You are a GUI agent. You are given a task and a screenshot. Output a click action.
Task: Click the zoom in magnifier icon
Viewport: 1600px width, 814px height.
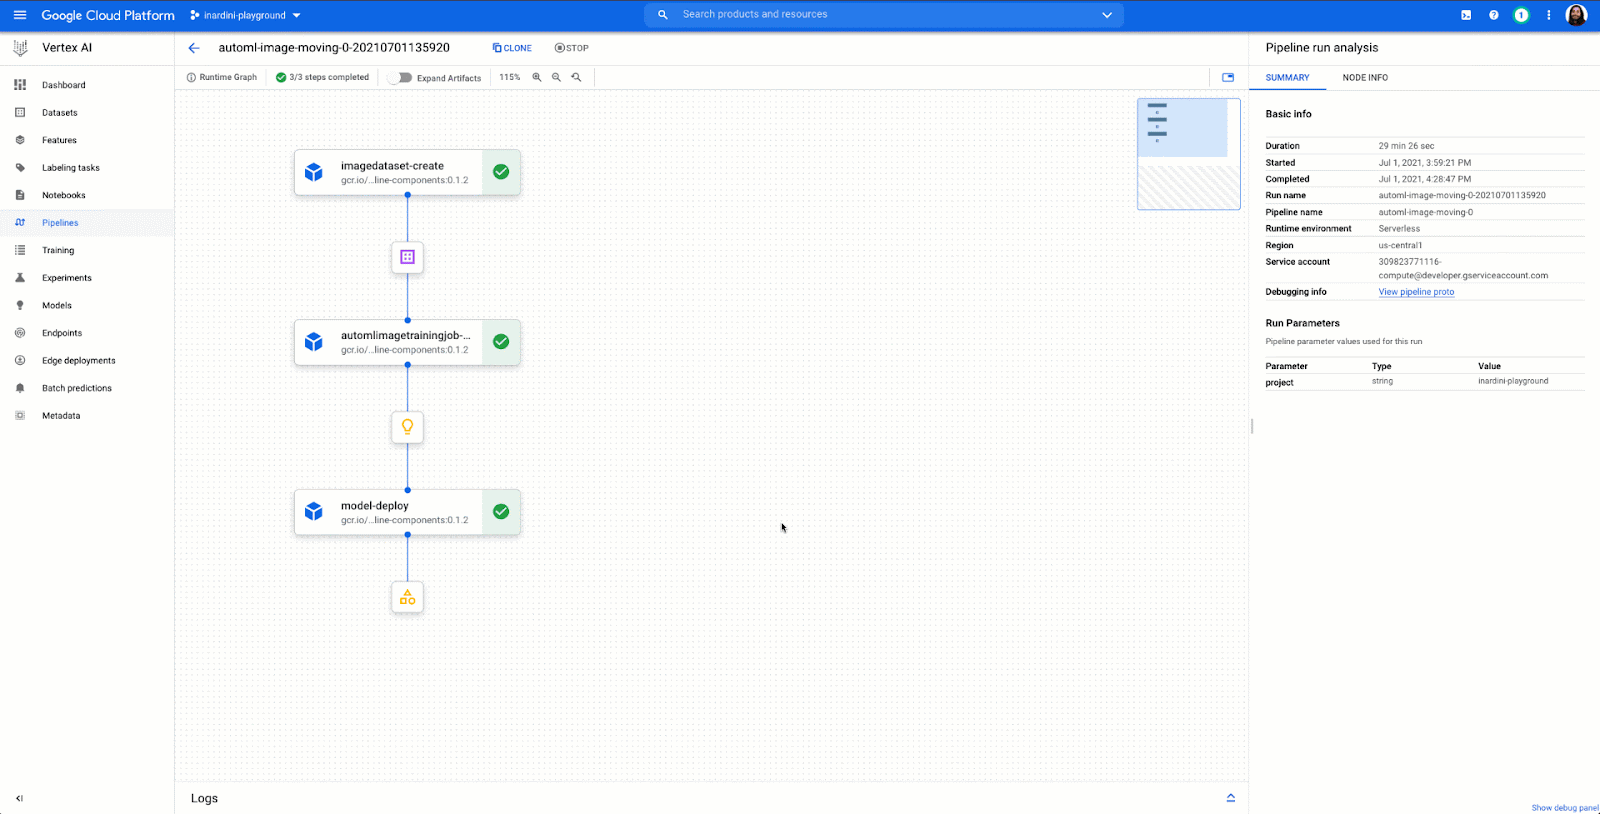[x=537, y=77]
